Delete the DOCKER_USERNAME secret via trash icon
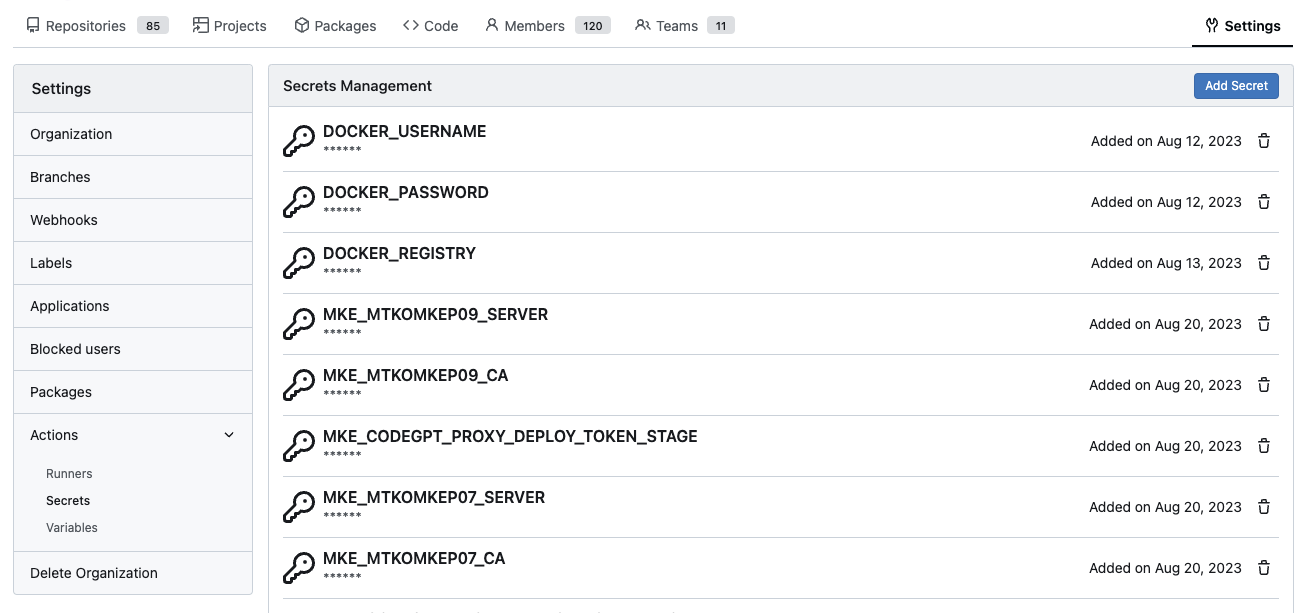 (1264, 141)
